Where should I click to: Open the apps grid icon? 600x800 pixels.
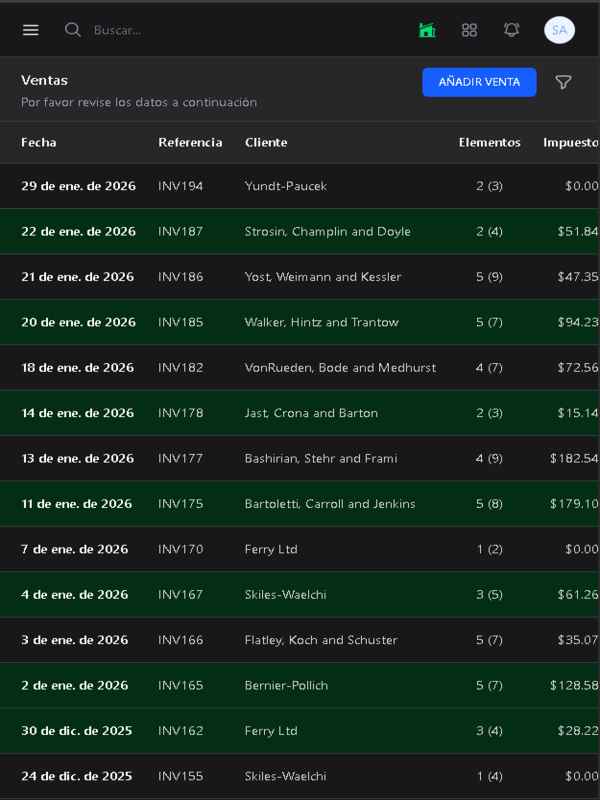[469, 30]
